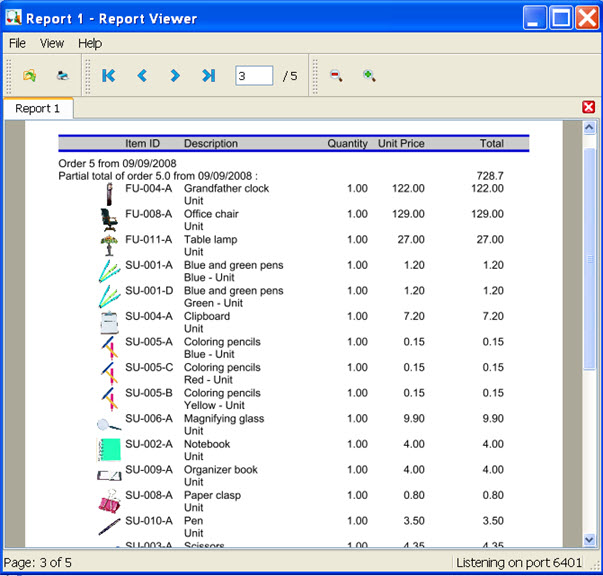
Task: Open the File menu
Action: (x=17, y=43)
